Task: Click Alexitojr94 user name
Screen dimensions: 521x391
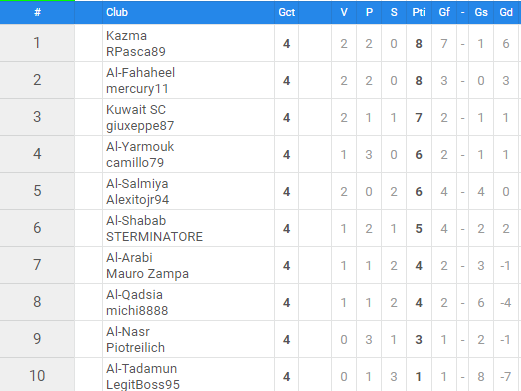Action: tap(137, 200)
